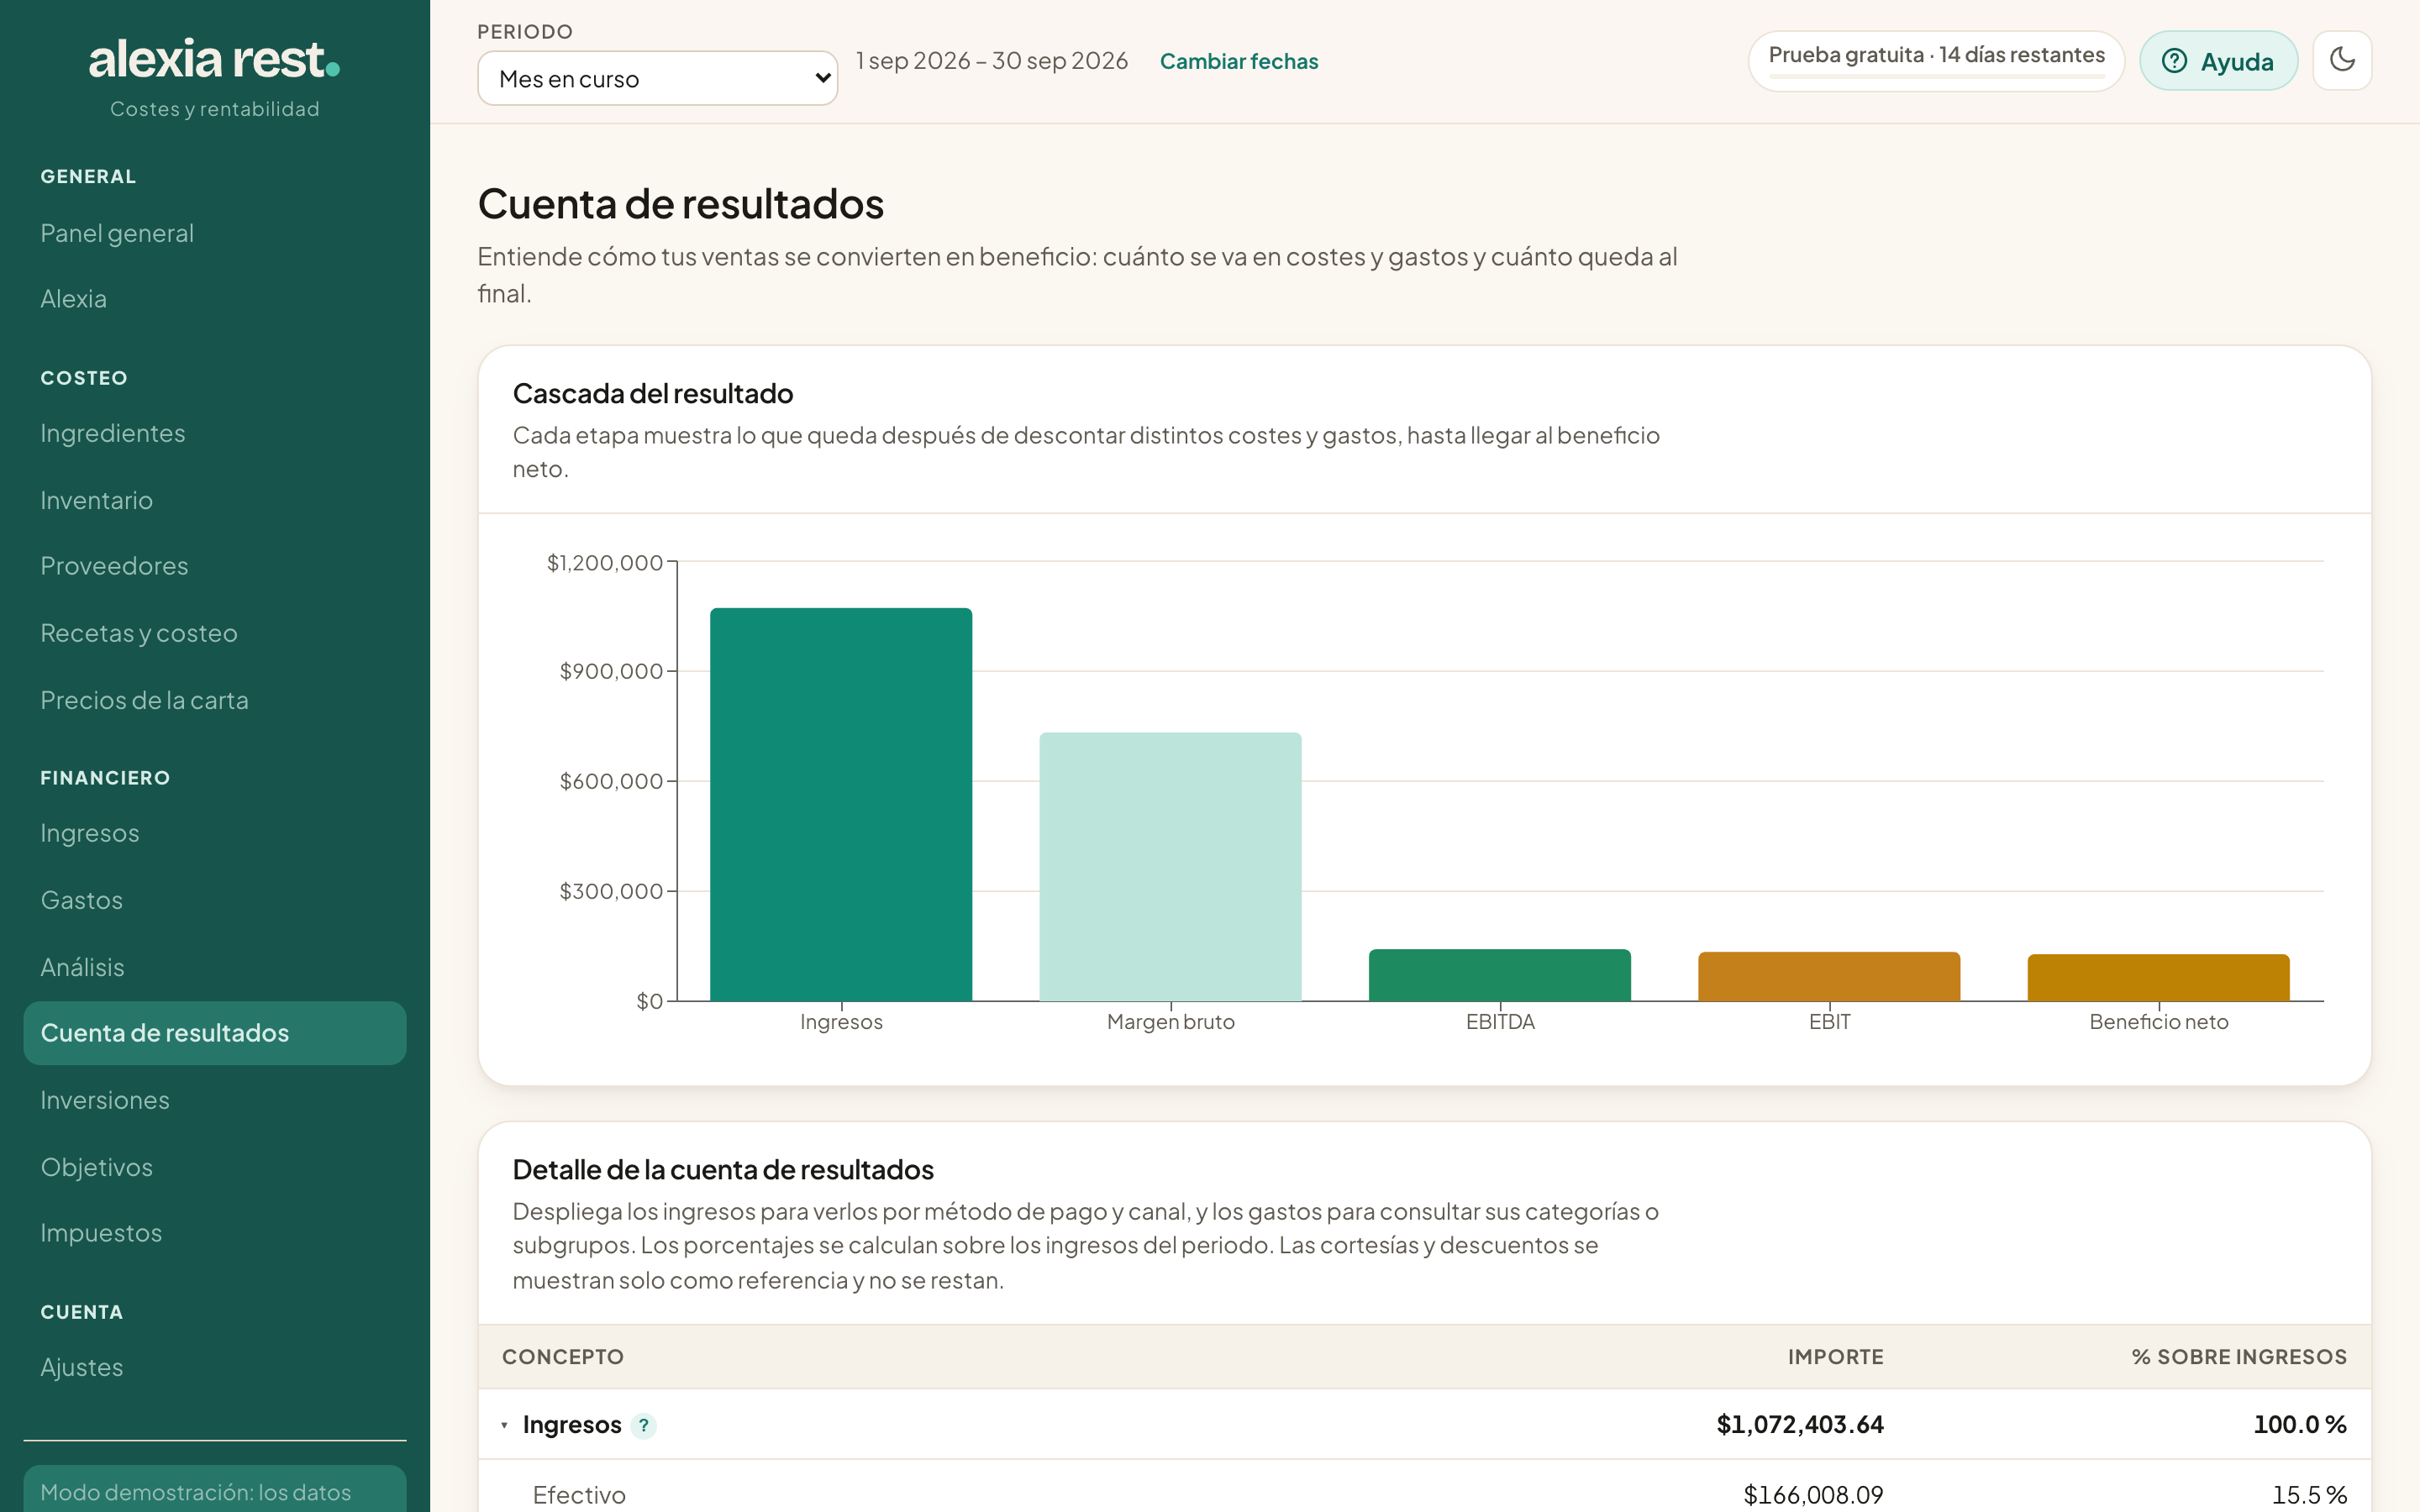
Task: Click the % SOBRE INGRESOS column header
Action: [x=2239, y=1357]
